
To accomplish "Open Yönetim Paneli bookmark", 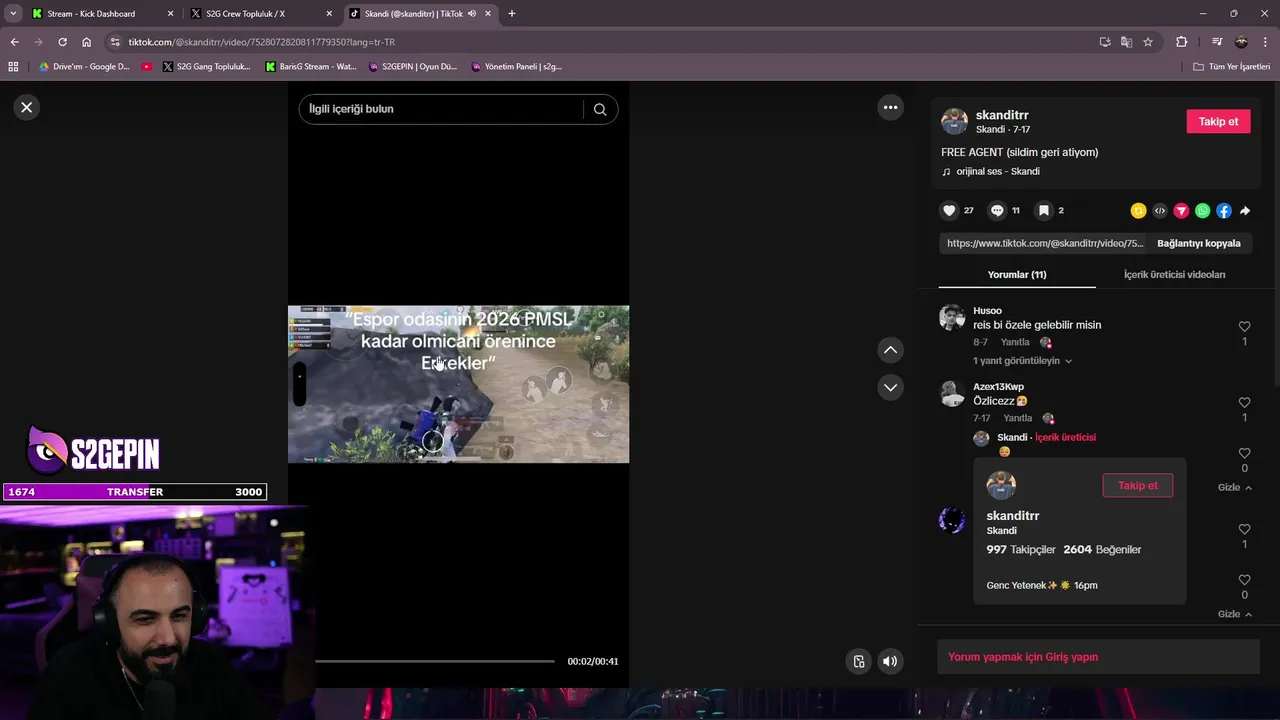I will [x=516, y=67].
